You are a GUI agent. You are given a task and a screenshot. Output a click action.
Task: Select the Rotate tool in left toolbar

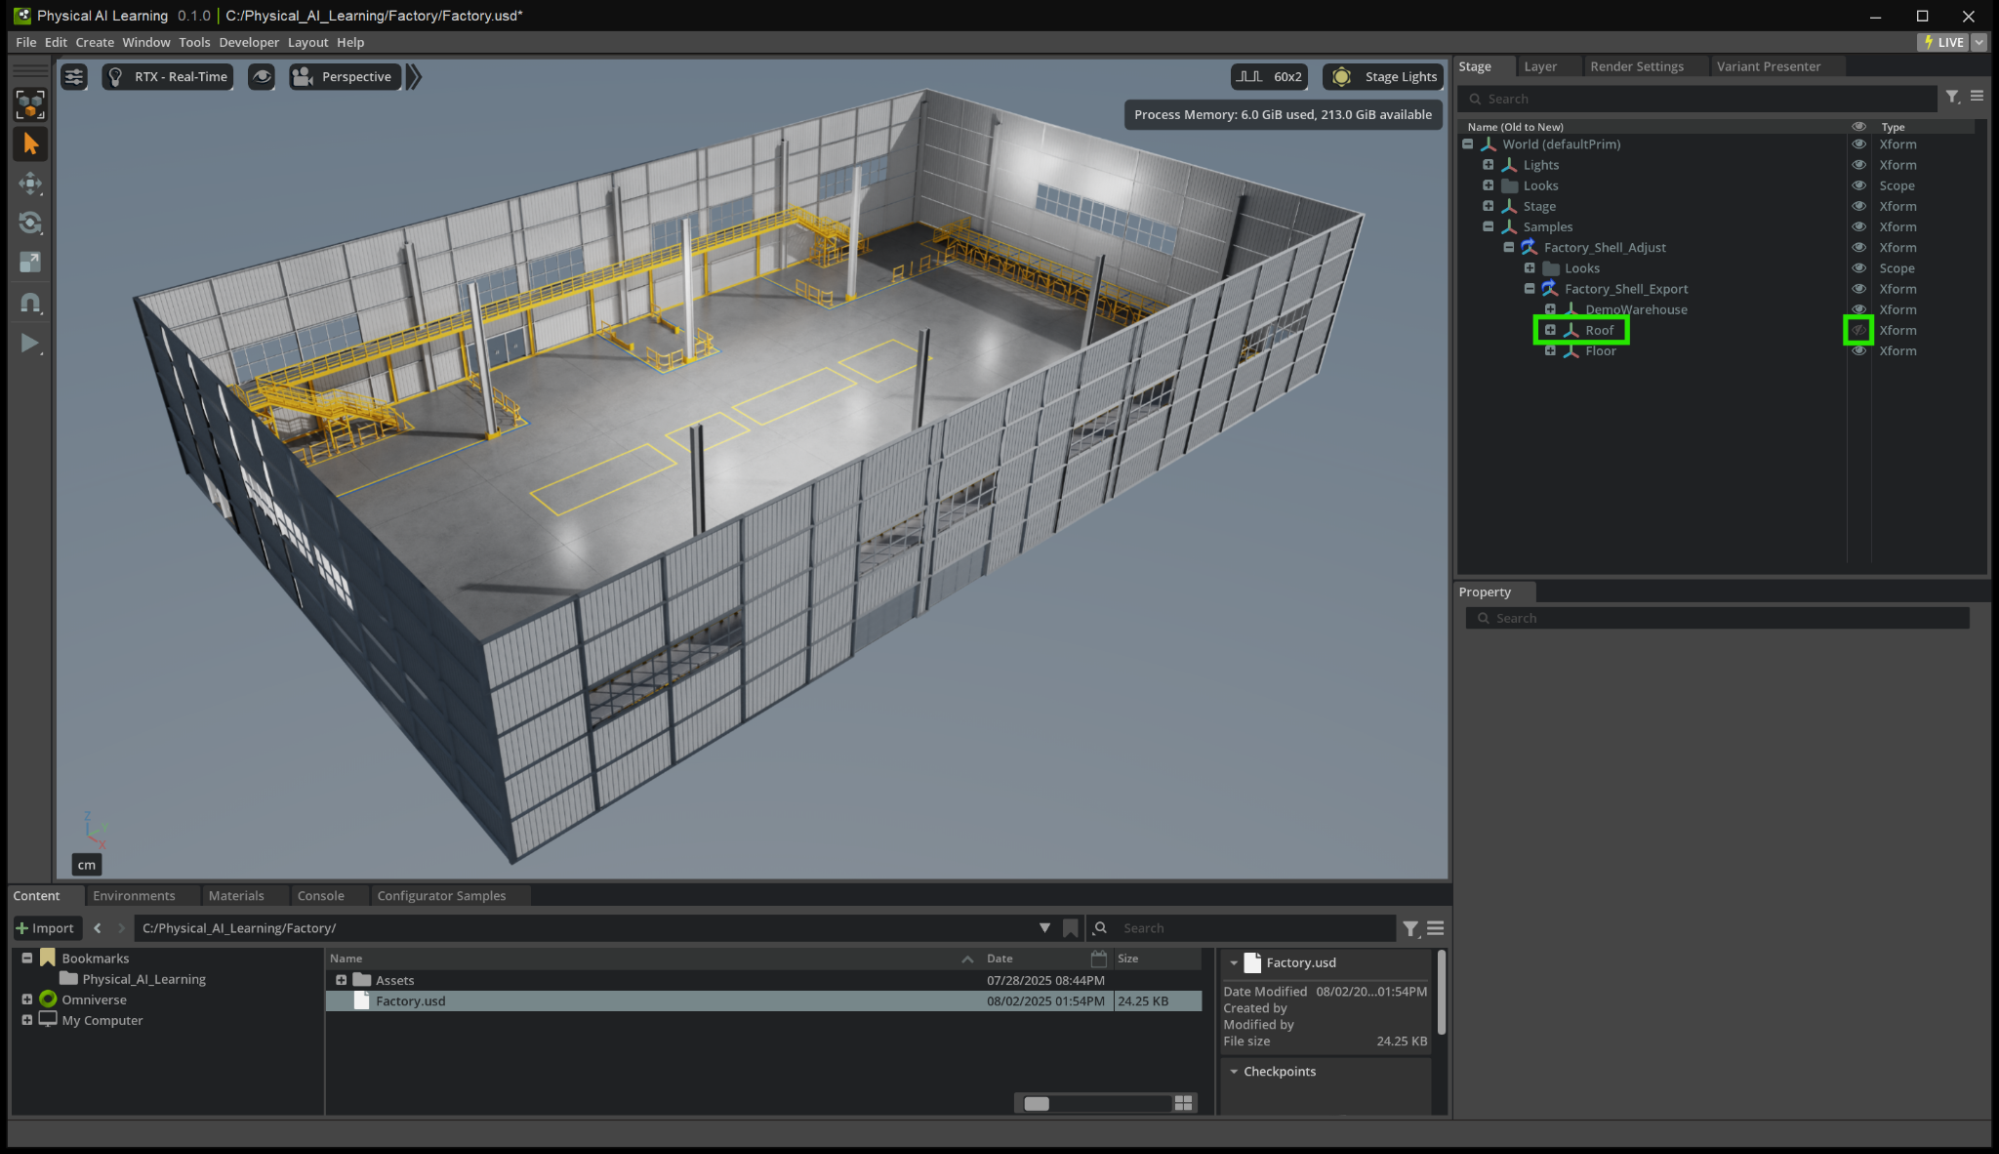click(x=30, y=223)
